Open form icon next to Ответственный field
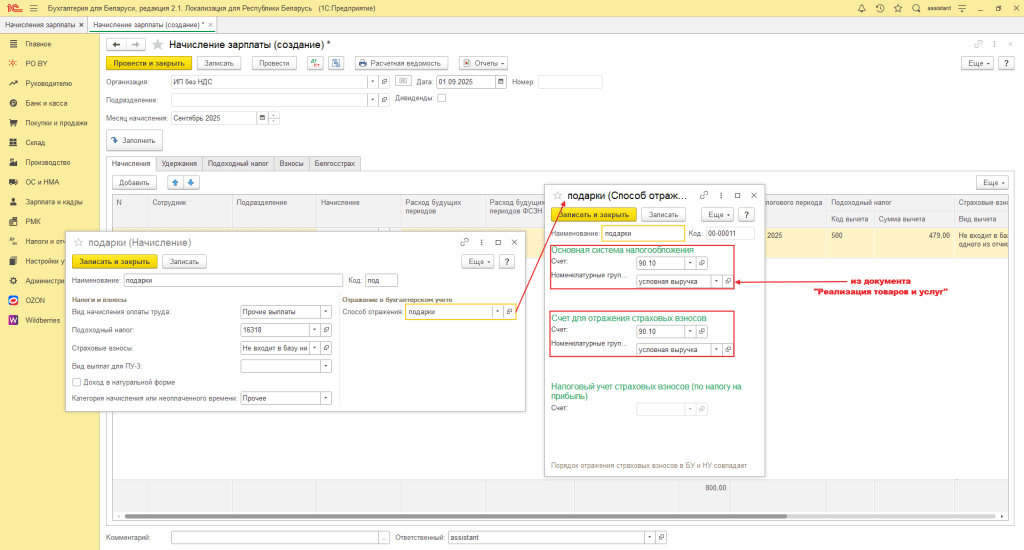 [x=661, y=537]
